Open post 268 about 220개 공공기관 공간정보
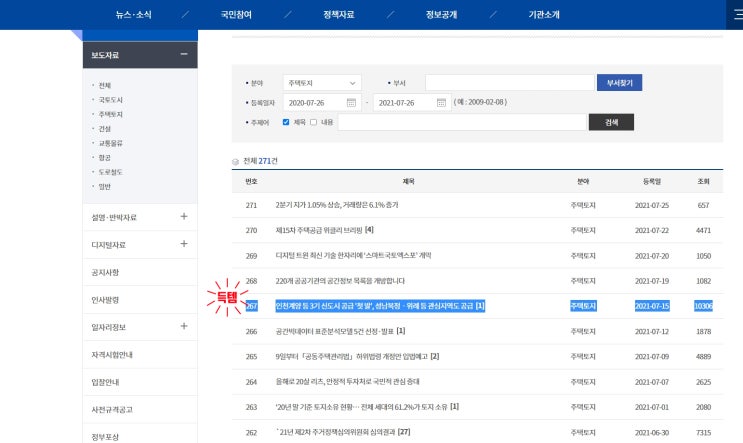Screen dimensions: 743x443 point(340,281)
